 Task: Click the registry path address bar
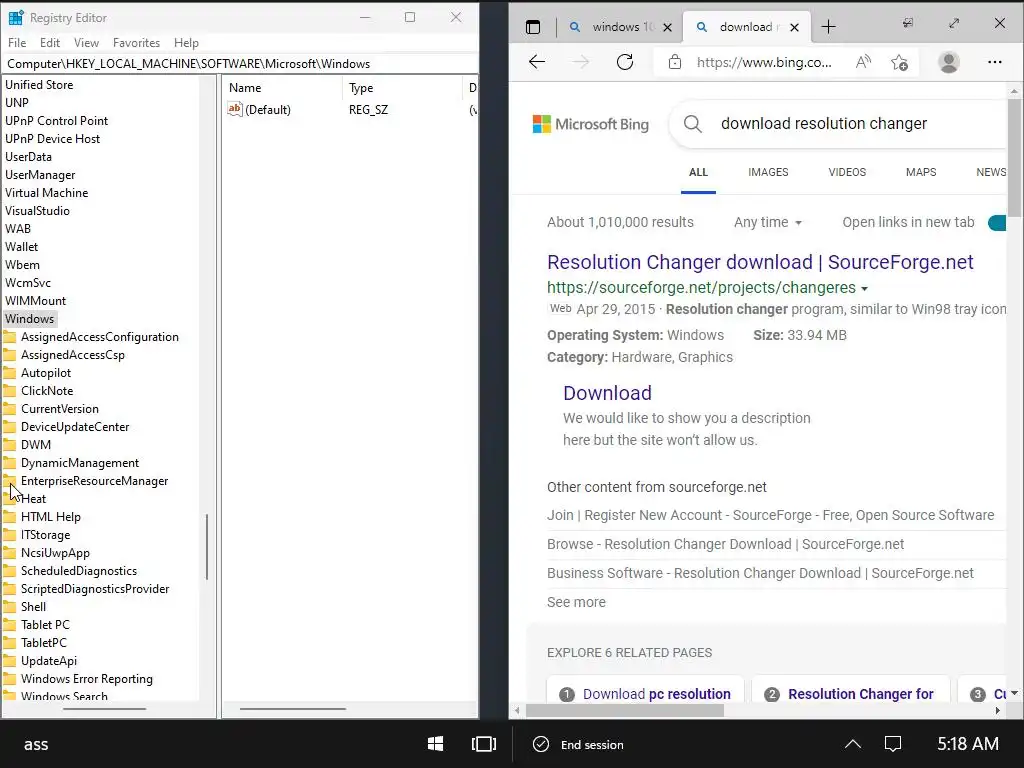pyautogui.click(x=240, y=63)
